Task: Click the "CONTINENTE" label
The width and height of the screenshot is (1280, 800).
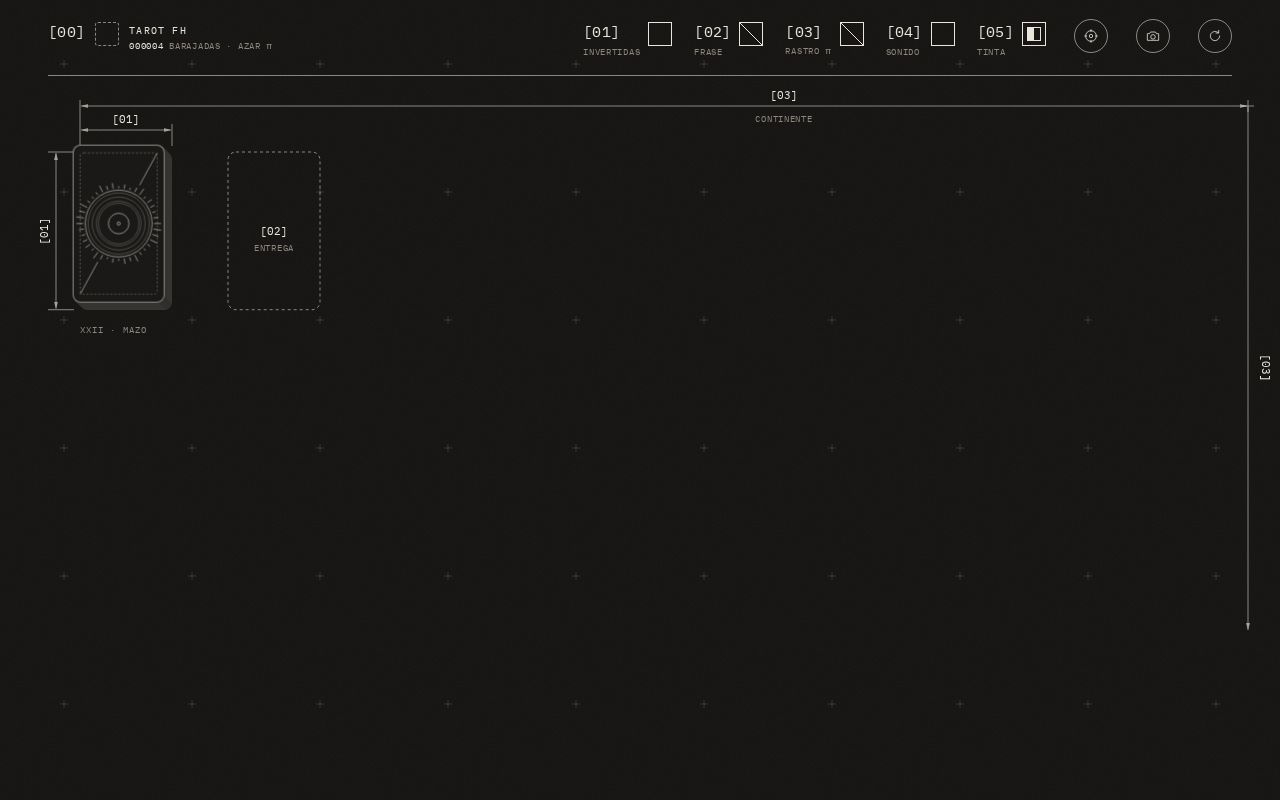Action: [x=784, y=119]
